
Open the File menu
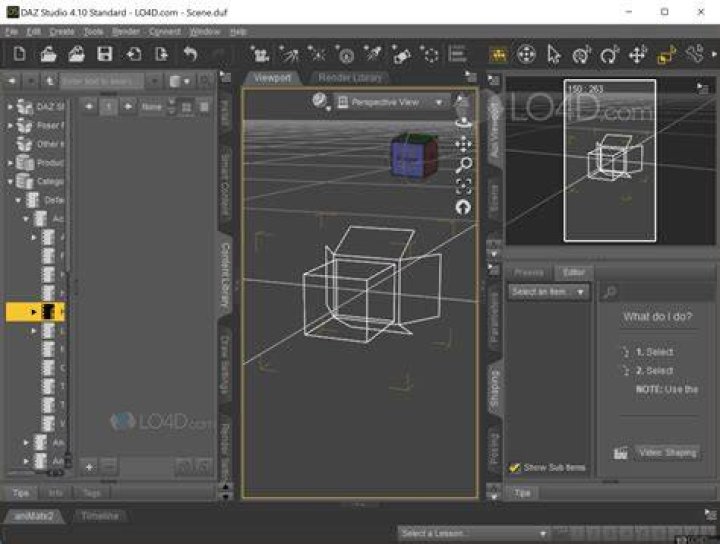pos(11,32)
